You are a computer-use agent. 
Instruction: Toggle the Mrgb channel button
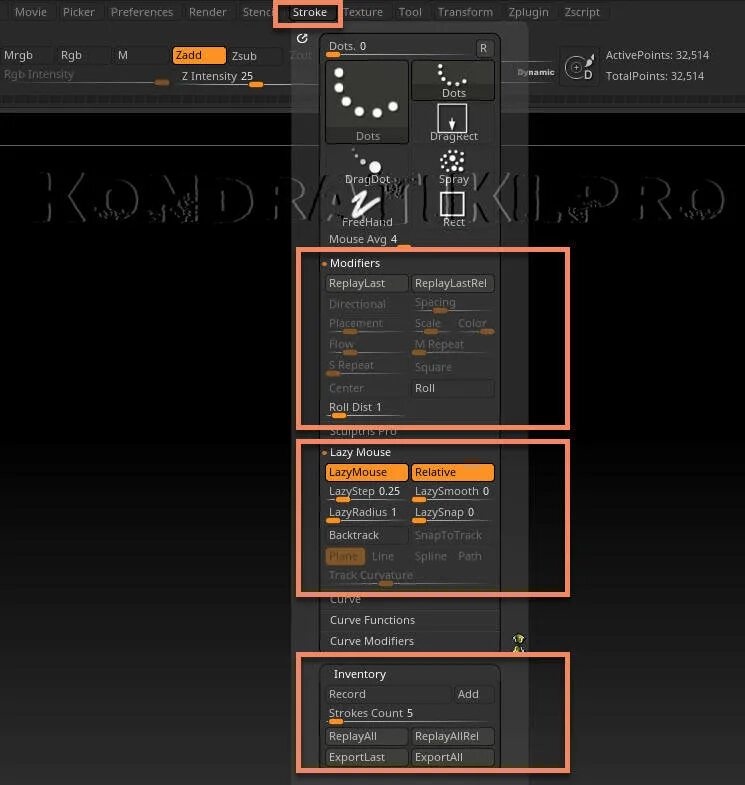click(25, 55)
